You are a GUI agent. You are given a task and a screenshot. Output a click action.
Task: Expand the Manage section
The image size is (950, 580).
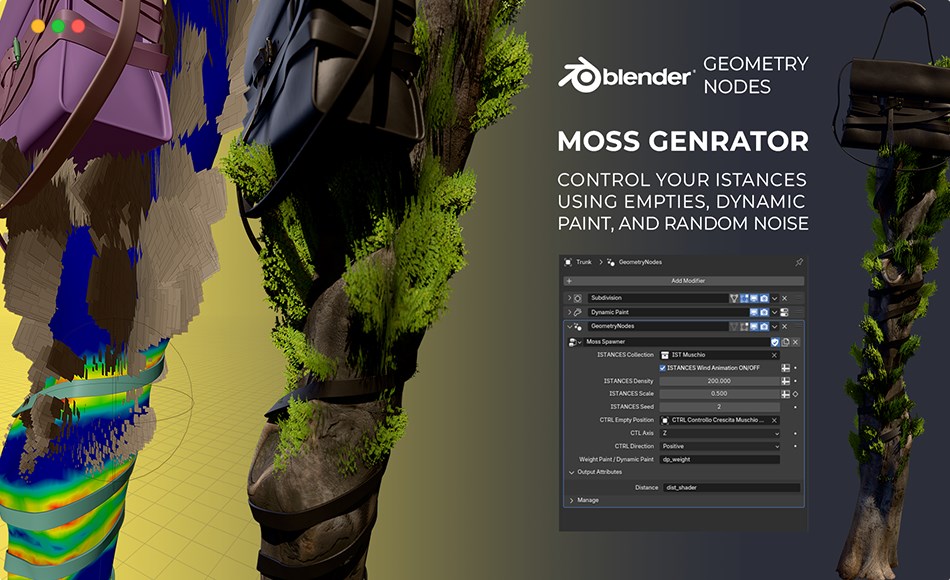[590, 500]
